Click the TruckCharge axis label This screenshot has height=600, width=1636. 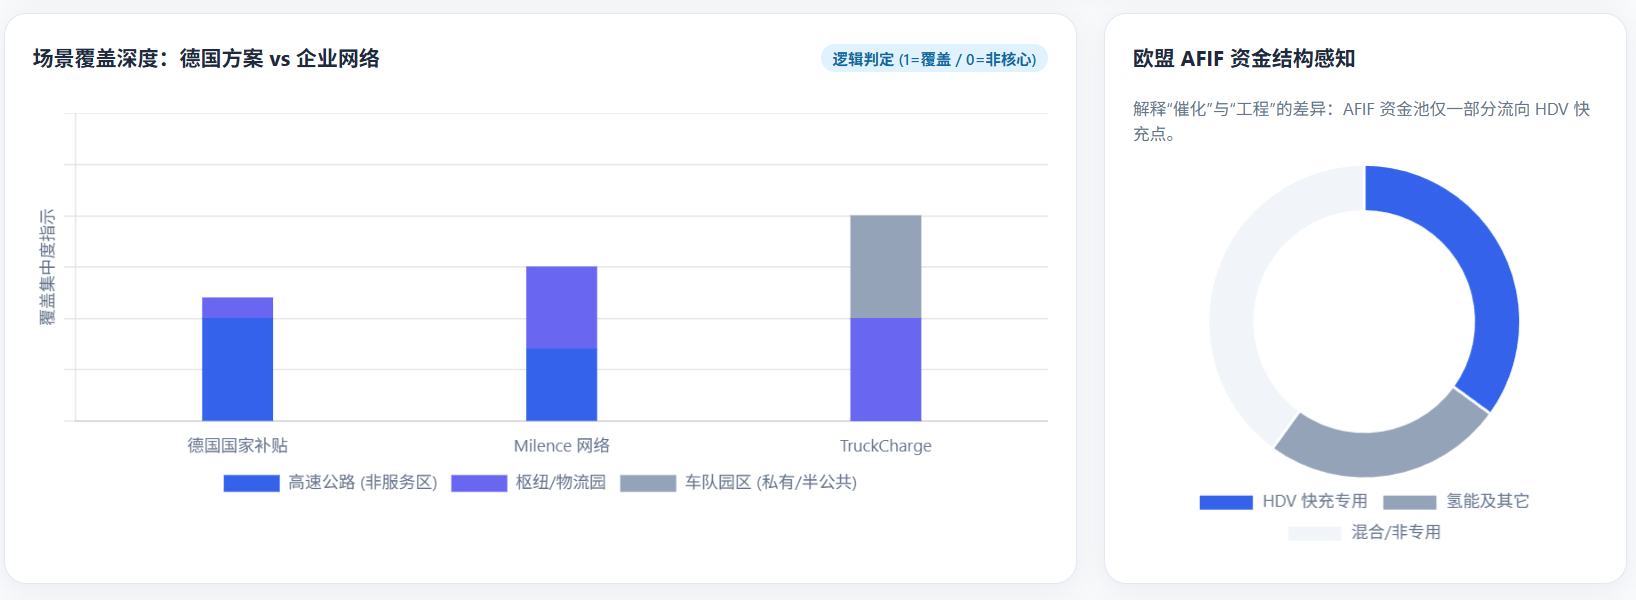click(x=885, y=446)
